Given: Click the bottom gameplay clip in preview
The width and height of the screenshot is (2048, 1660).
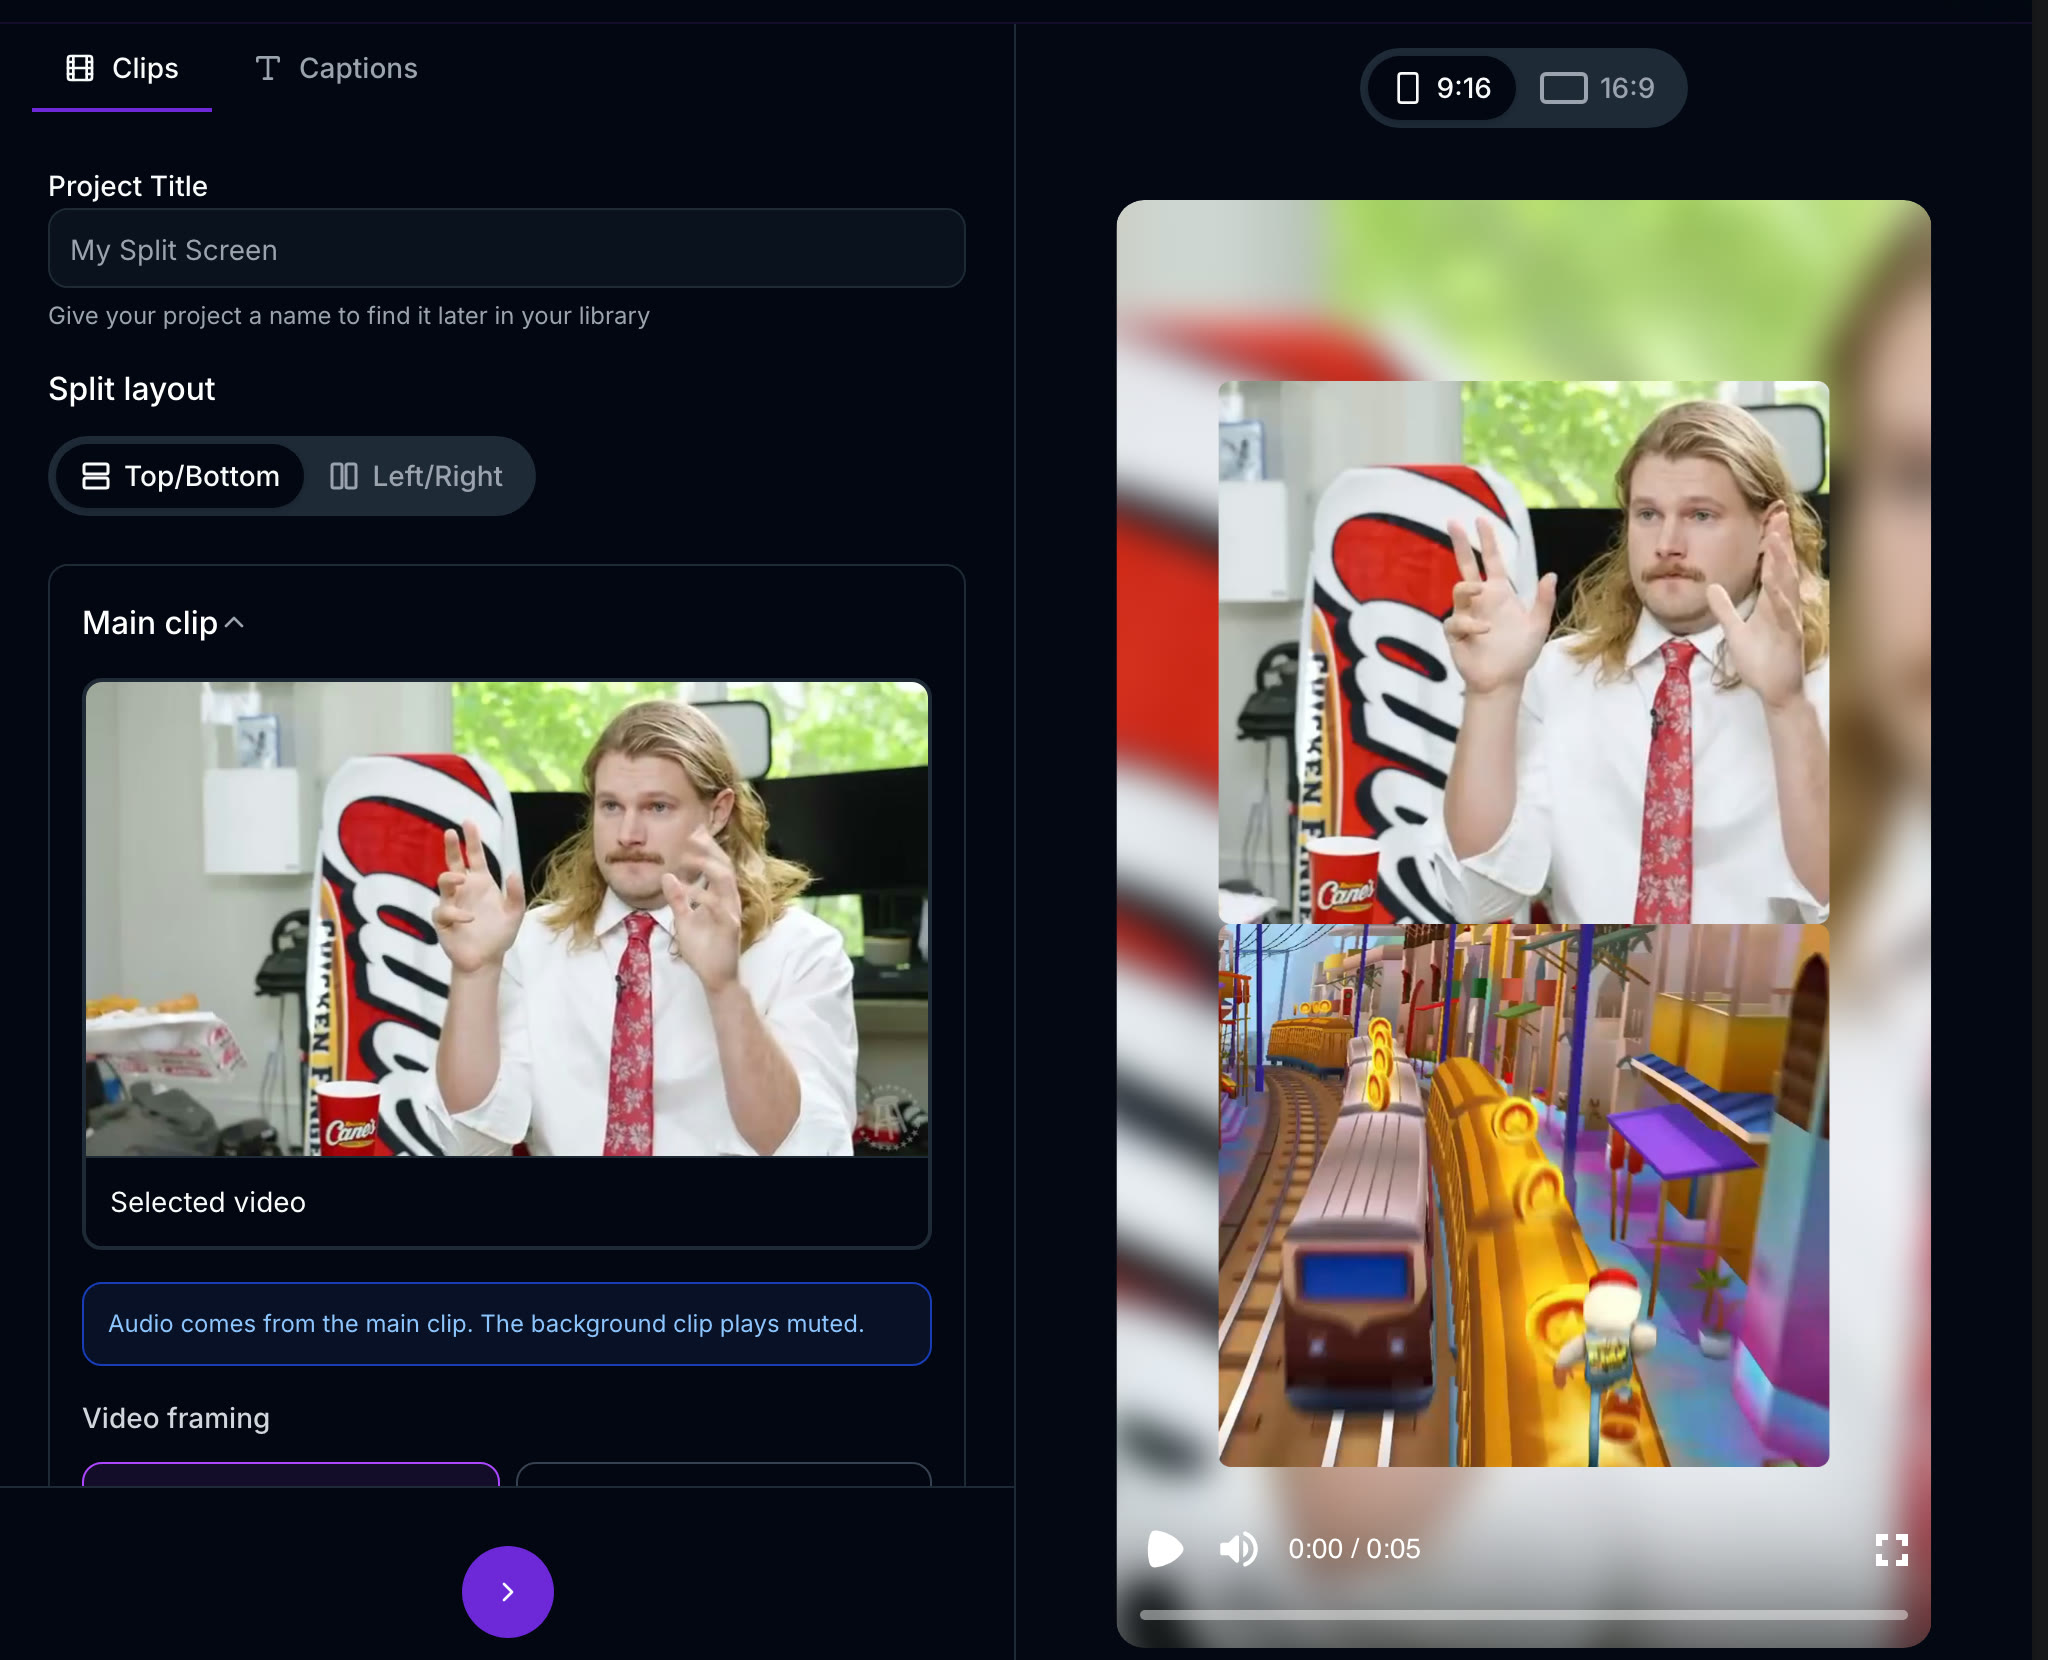Looking at the screenshot, I should tap(1523, 1195).
